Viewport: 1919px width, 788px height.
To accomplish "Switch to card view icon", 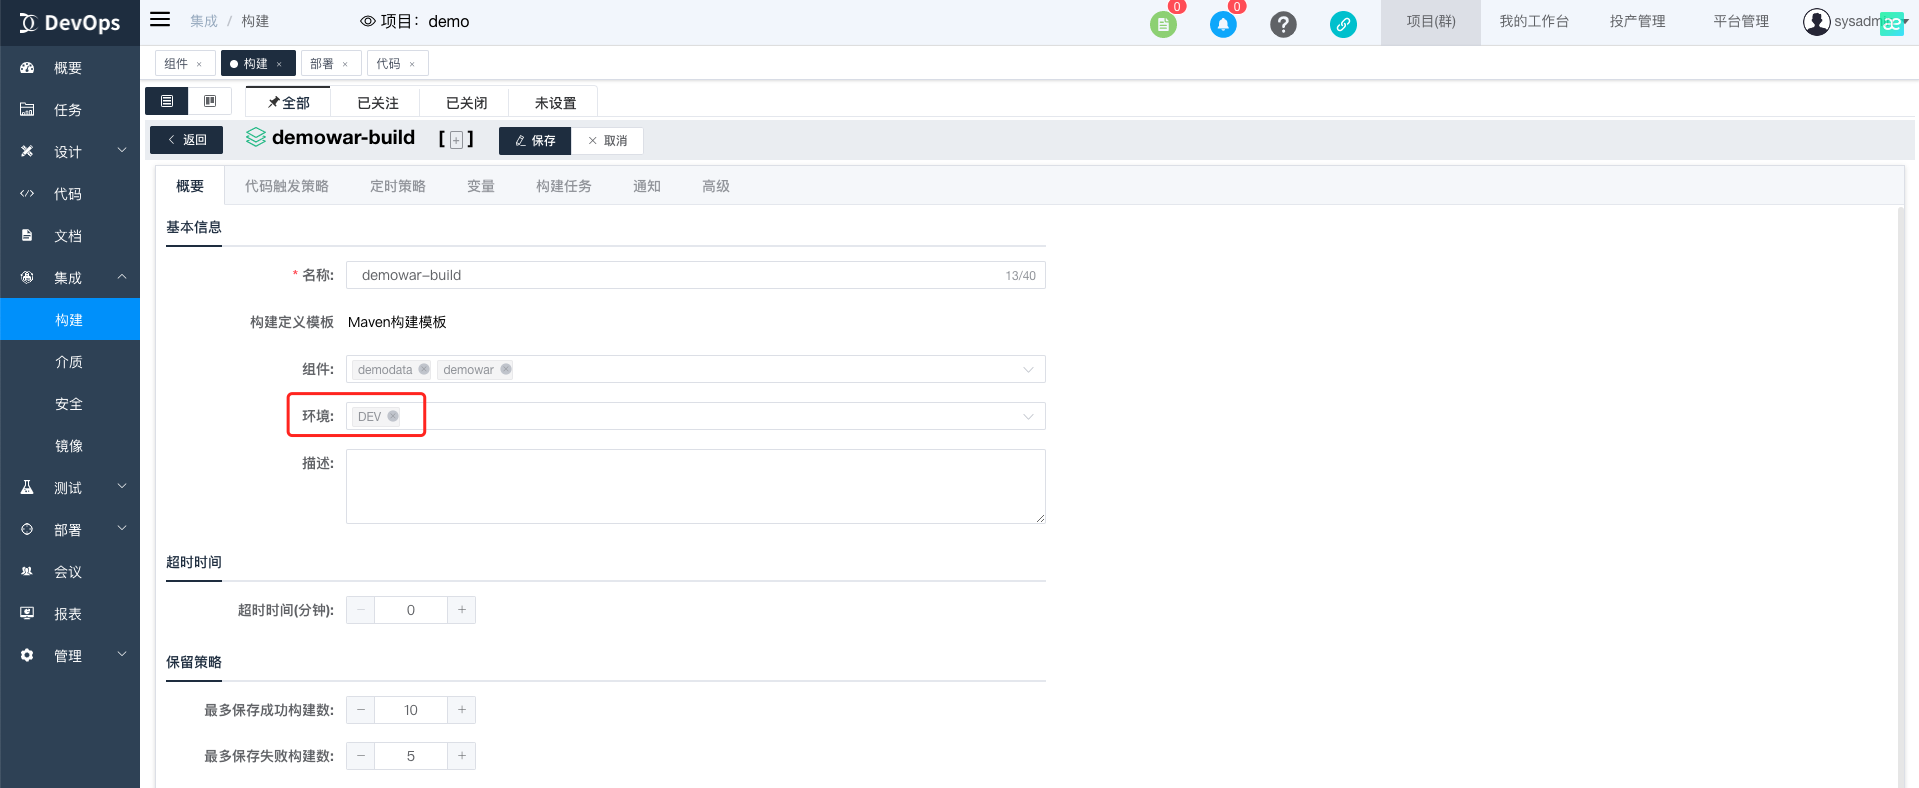I will (210, 101).
